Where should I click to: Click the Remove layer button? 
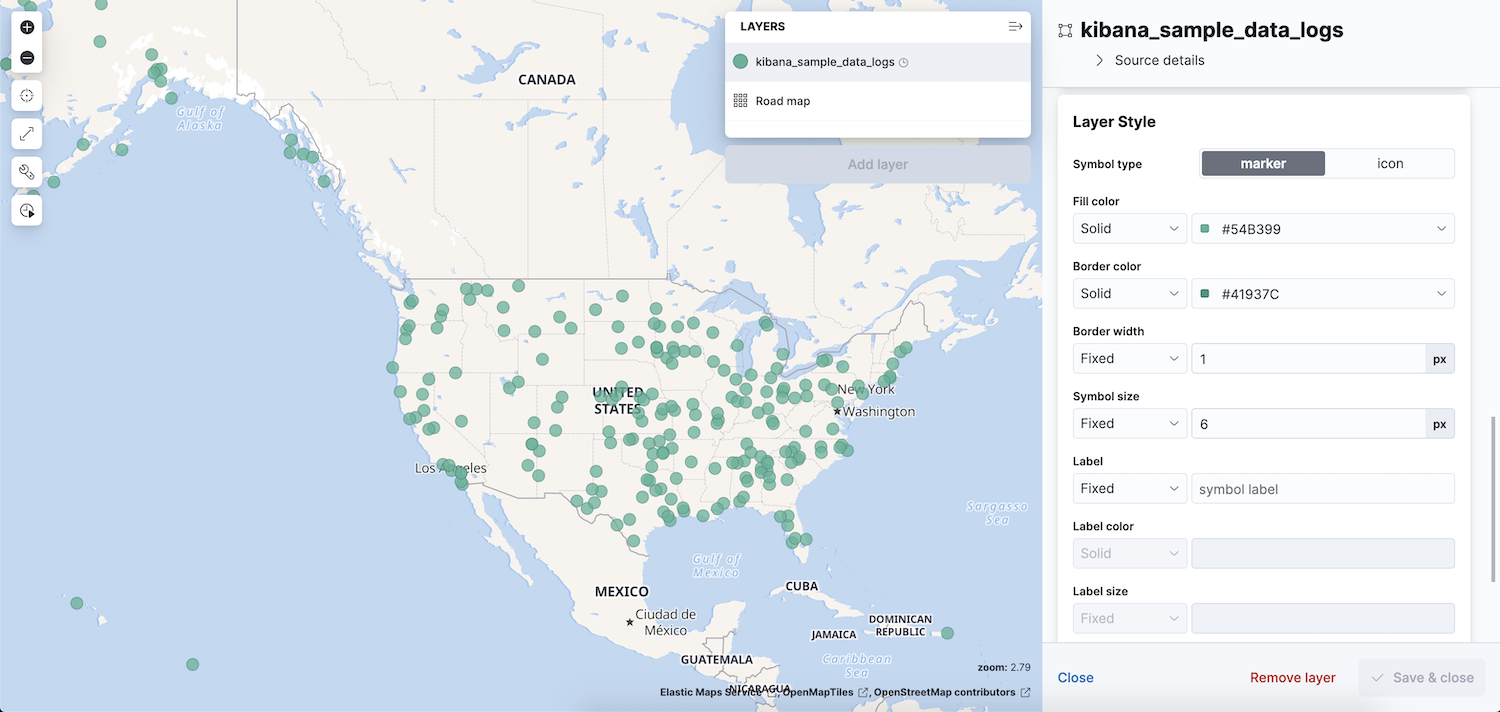coord(1292,678)
